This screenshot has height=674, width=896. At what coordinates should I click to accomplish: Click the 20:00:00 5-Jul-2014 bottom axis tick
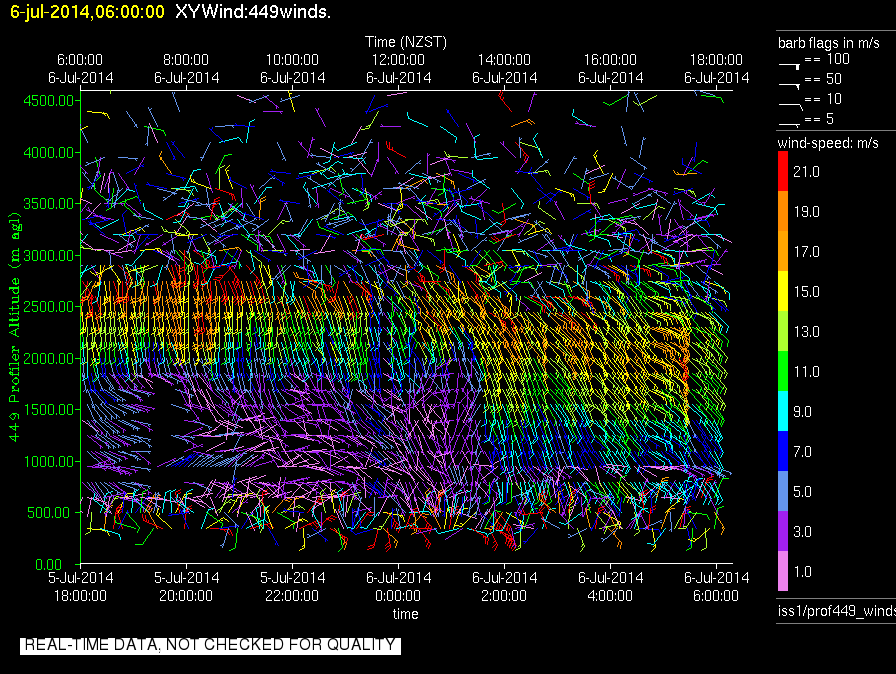point(186,586)
